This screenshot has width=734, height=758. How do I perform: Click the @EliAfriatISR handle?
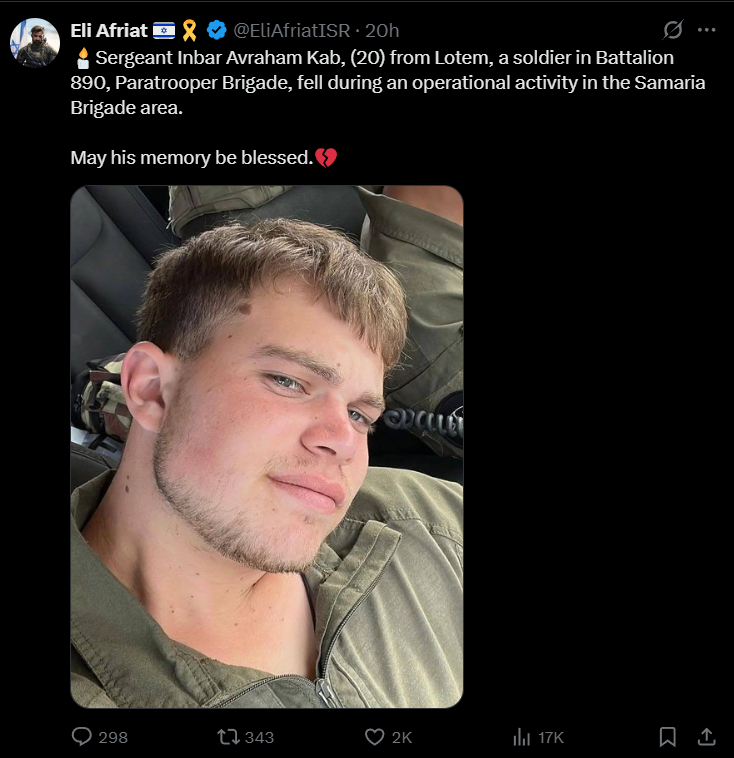click(293, 30)
